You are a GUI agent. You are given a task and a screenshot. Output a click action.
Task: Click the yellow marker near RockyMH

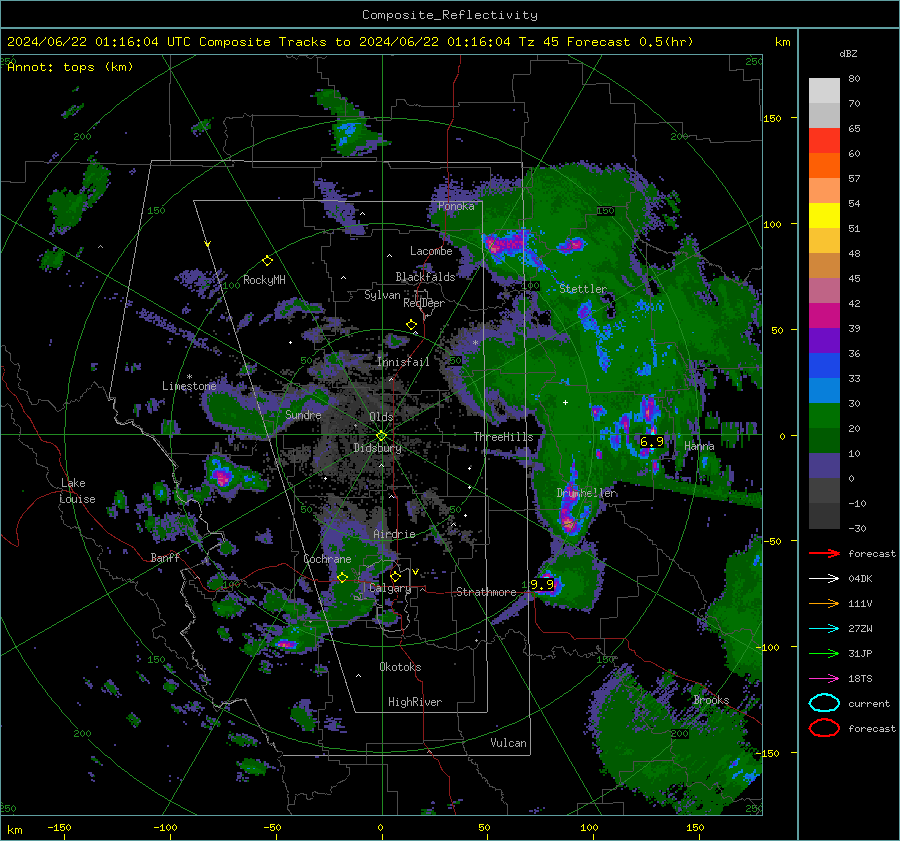(267, 261)
